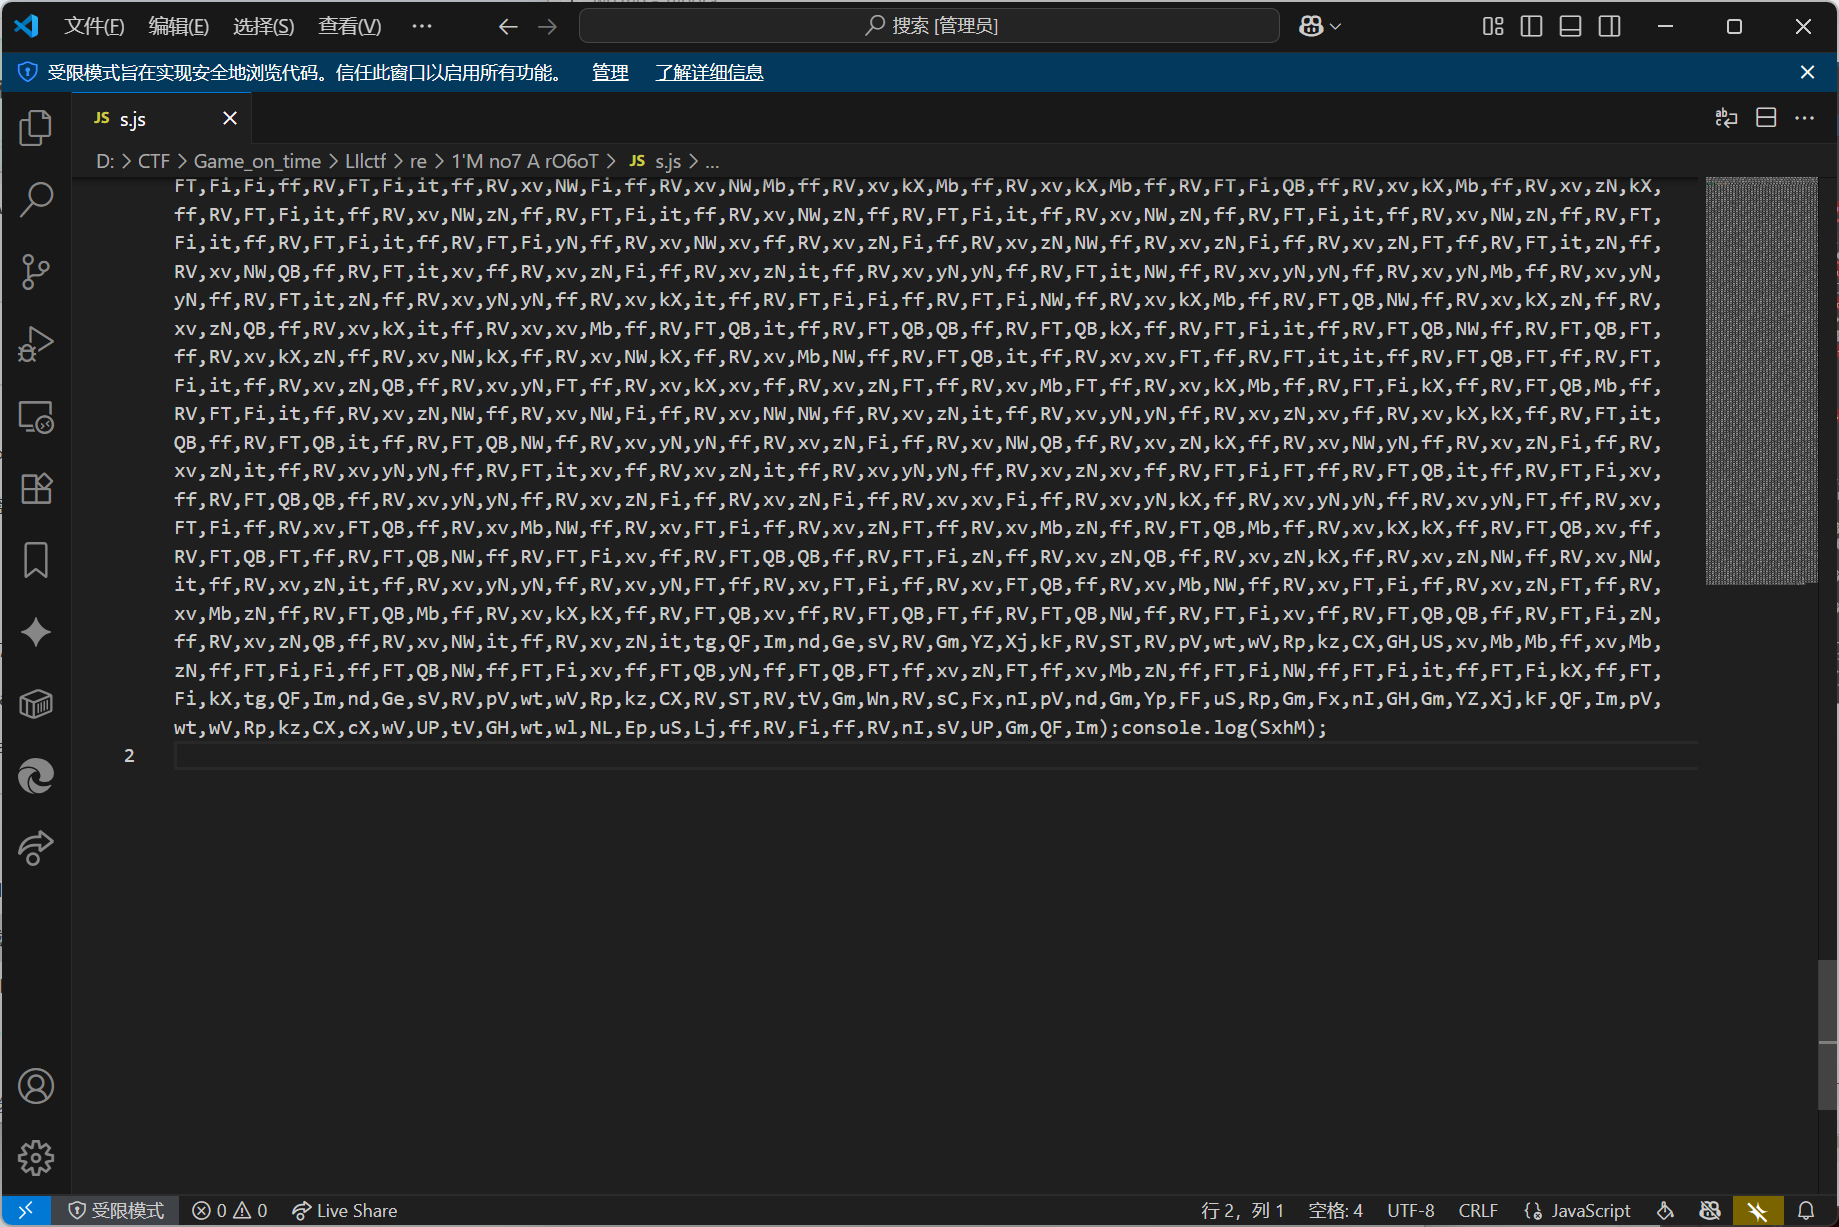Viewport: 1839px width, 1227px height.
Task: Click the 搜索 command center box
Action: click(x=929, y=26)
